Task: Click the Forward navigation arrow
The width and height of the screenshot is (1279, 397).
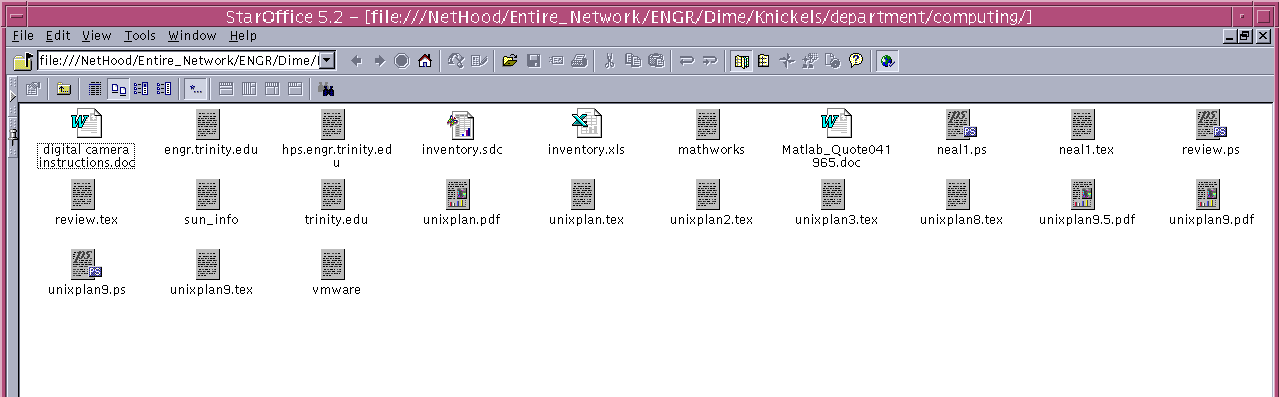Action: (x=380, y=61)
